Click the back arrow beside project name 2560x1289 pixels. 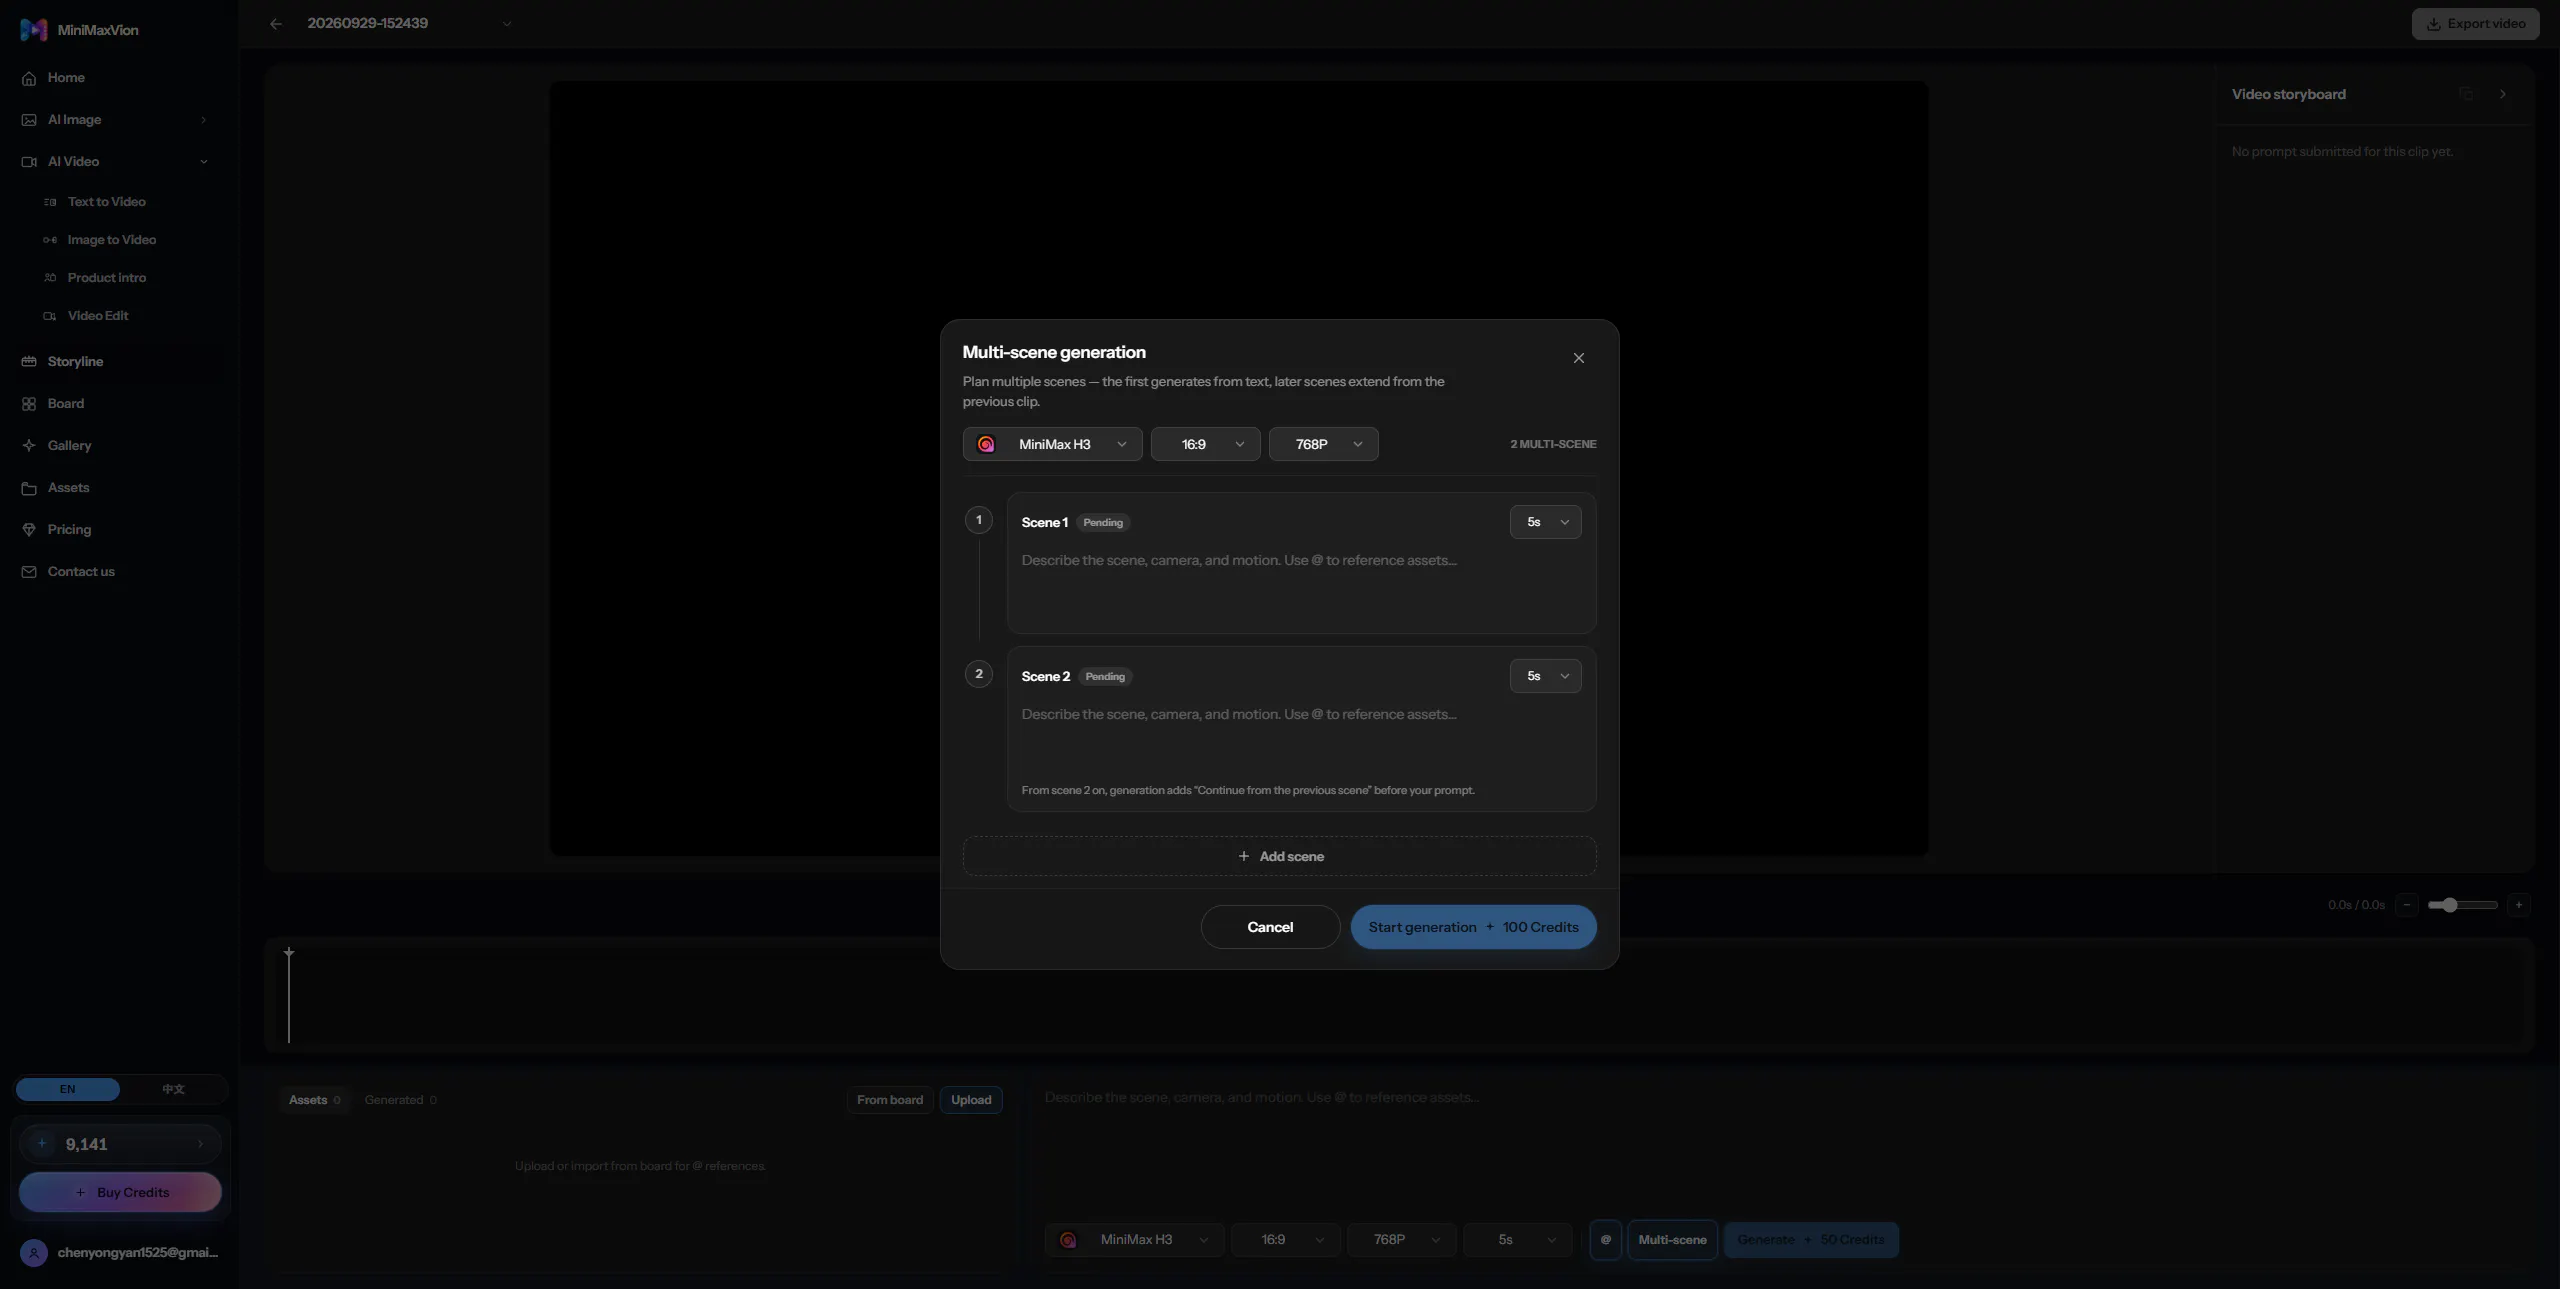click(x=276, y=24)
